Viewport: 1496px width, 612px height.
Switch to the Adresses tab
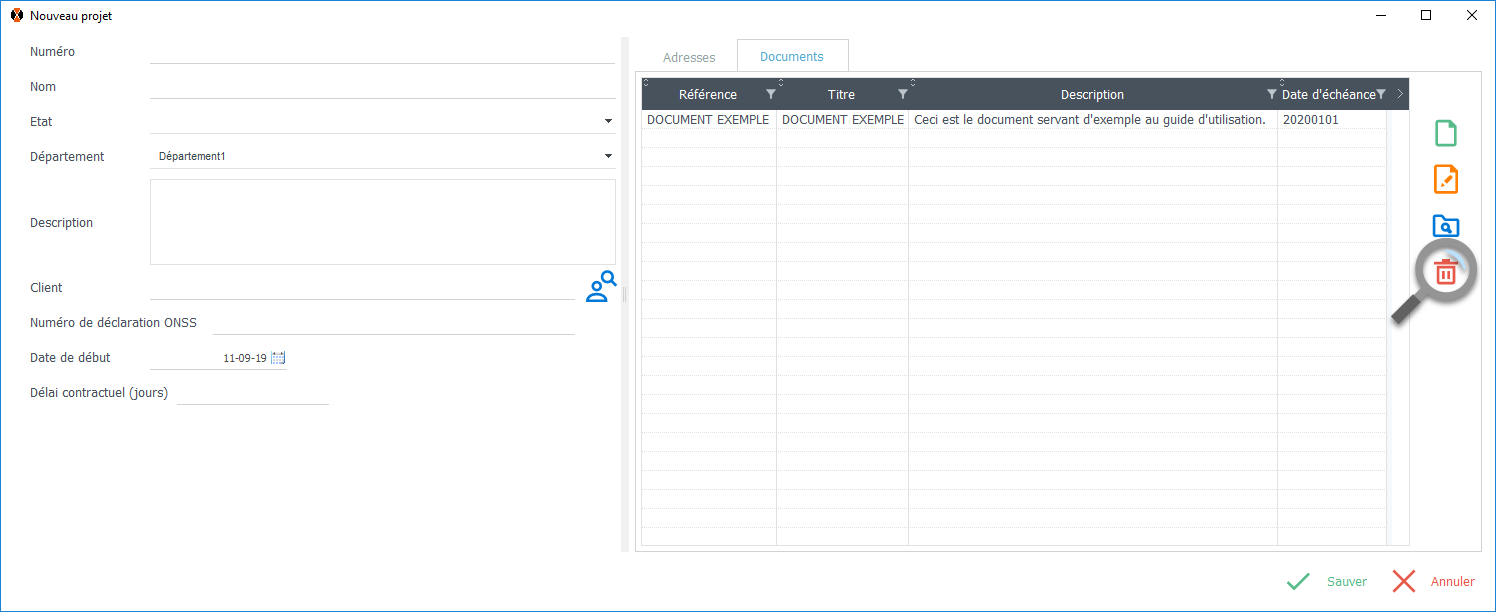(689, 58)
